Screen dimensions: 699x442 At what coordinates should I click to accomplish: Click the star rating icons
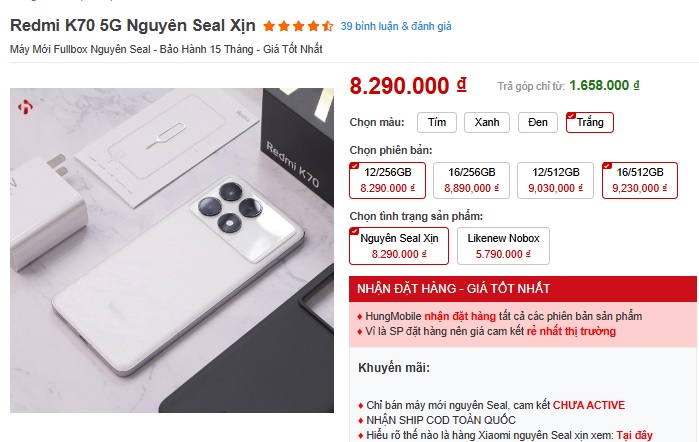point(298,26)
